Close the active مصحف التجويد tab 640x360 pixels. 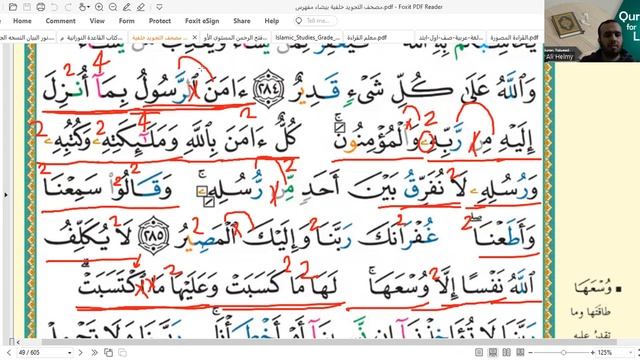pos(195,37)
